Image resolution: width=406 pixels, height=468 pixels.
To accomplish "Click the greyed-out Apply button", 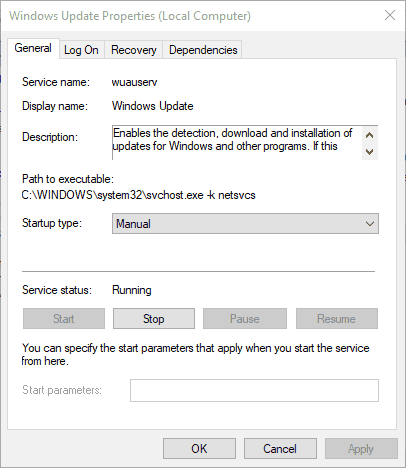I will [361, 449].
